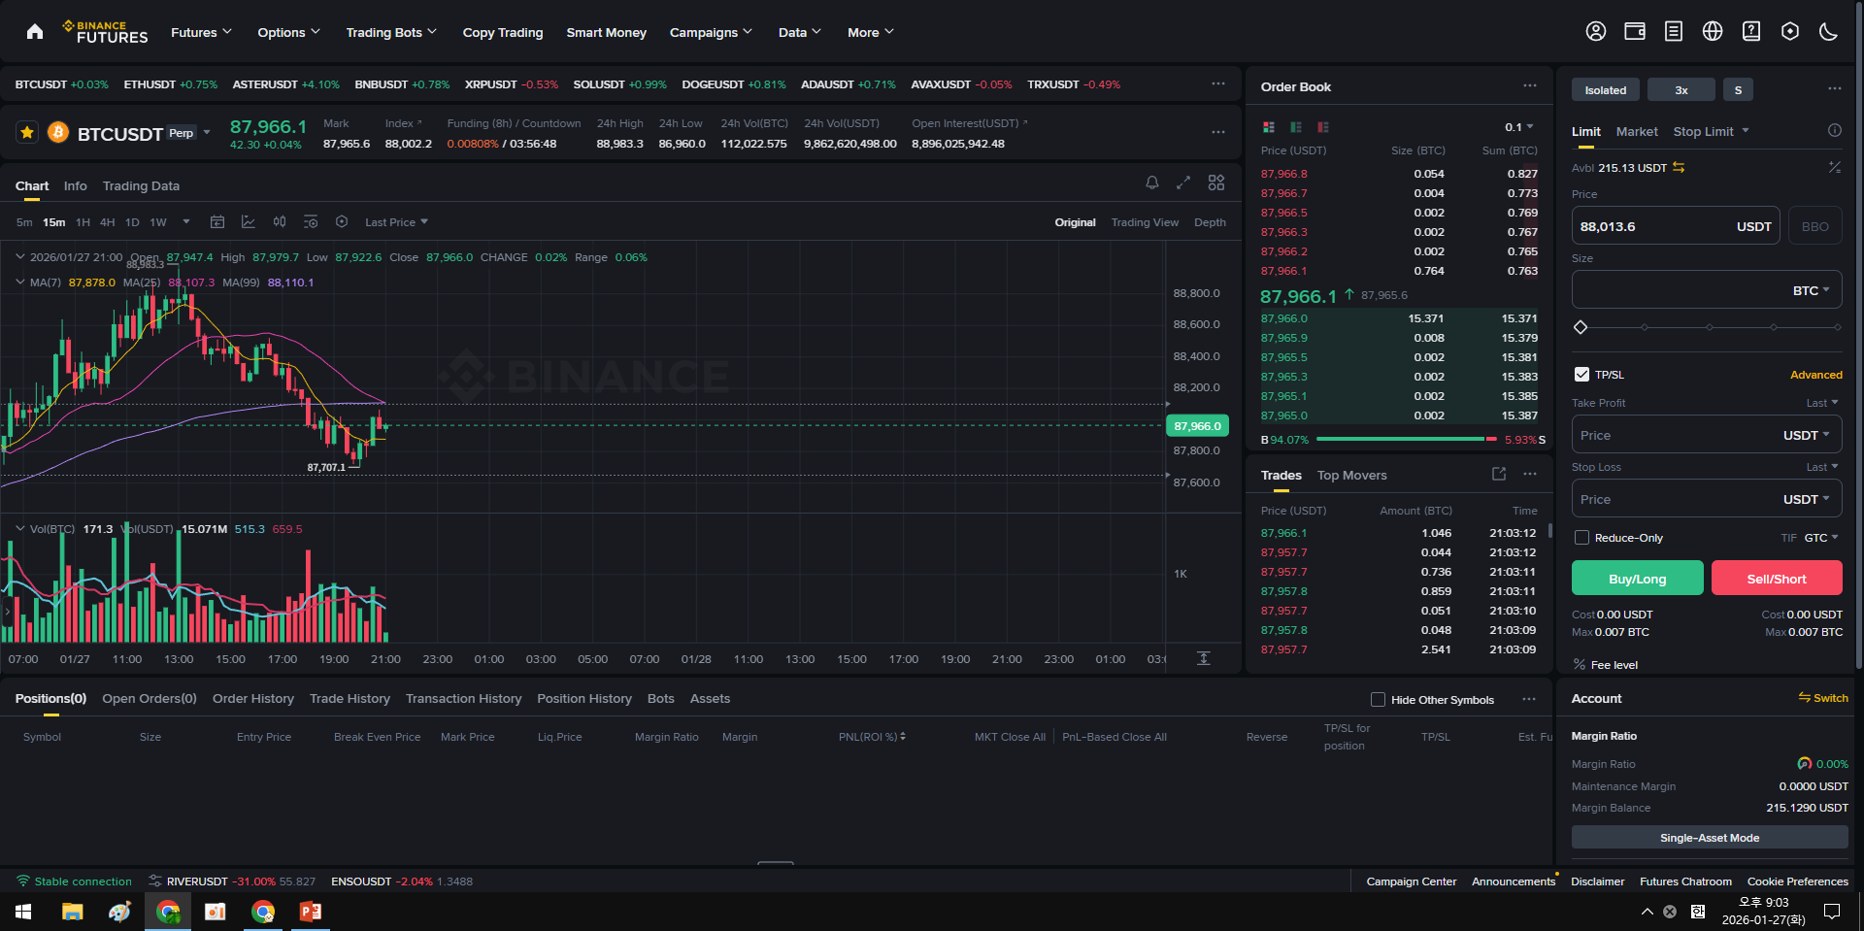Click the chart hexagon tool icon
The image size is (1864, 931).
(x=342, y=222)
